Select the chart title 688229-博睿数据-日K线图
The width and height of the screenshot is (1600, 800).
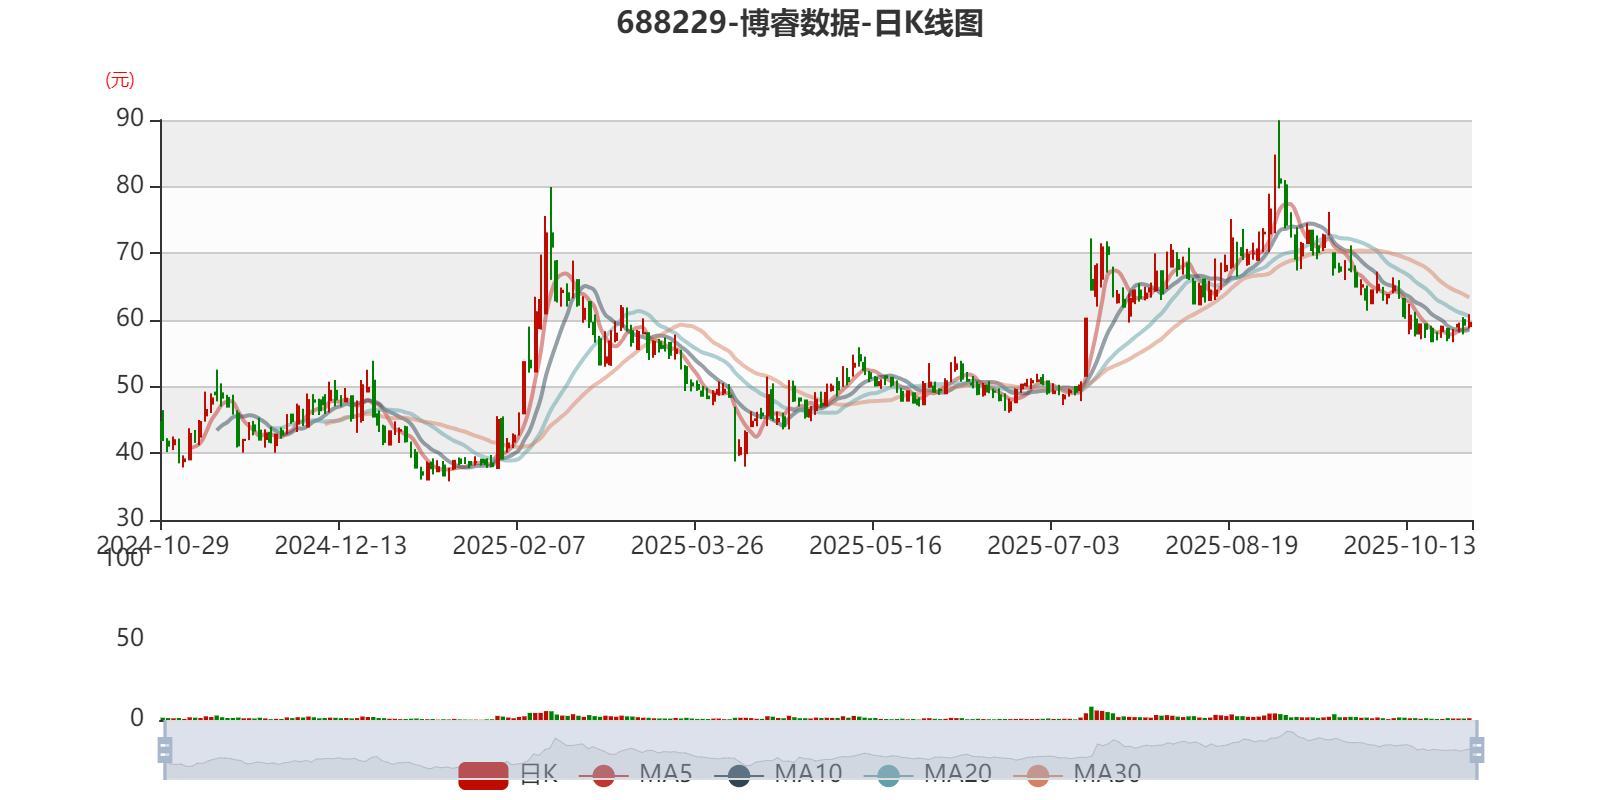click(800, 23)
